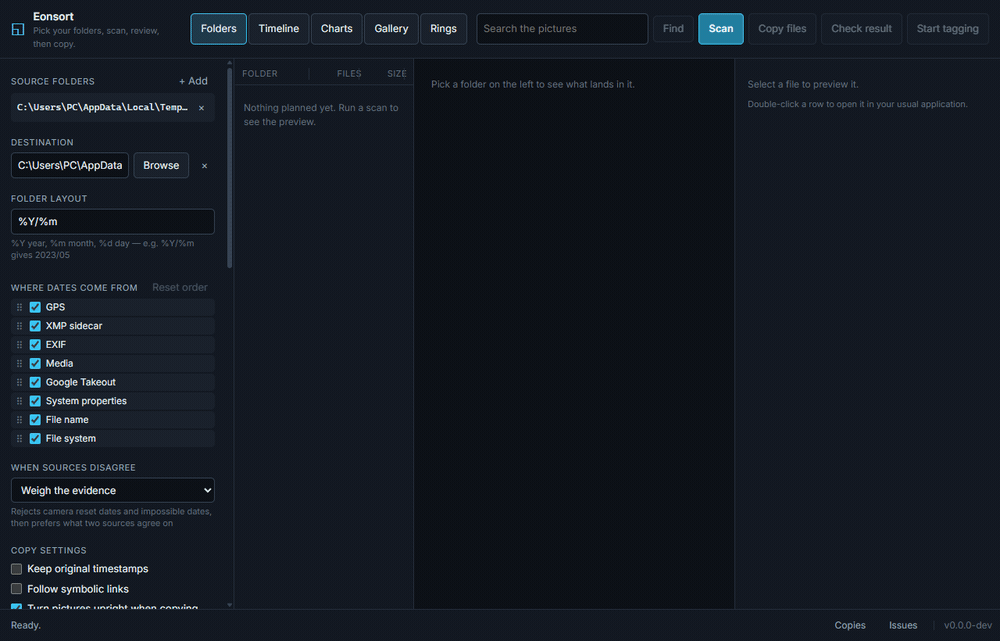Grab the drag handle for Google Takeout
This screenshot has height=641, width=1000.
tap(19, 383)
